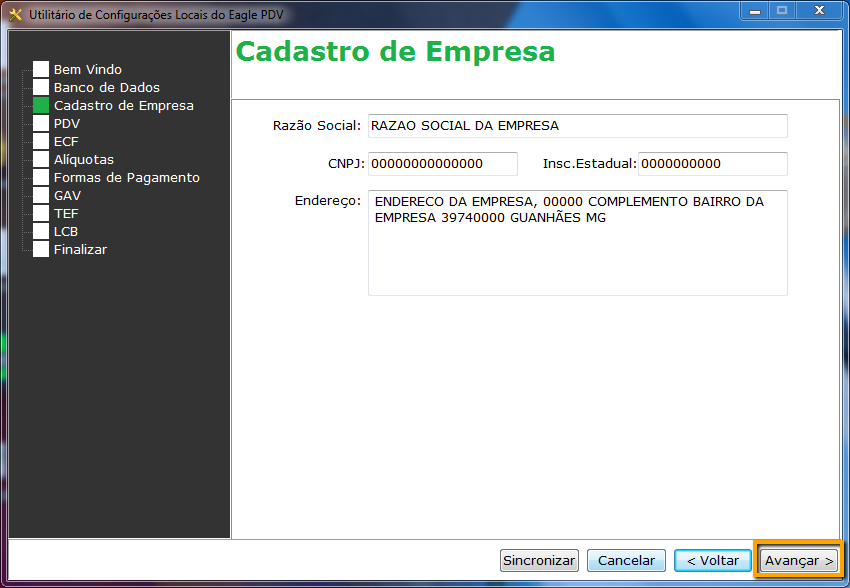Viewport: 850px width, 588px height.
Task: Select the Banco de Dados step
Action: coord(106,87)
